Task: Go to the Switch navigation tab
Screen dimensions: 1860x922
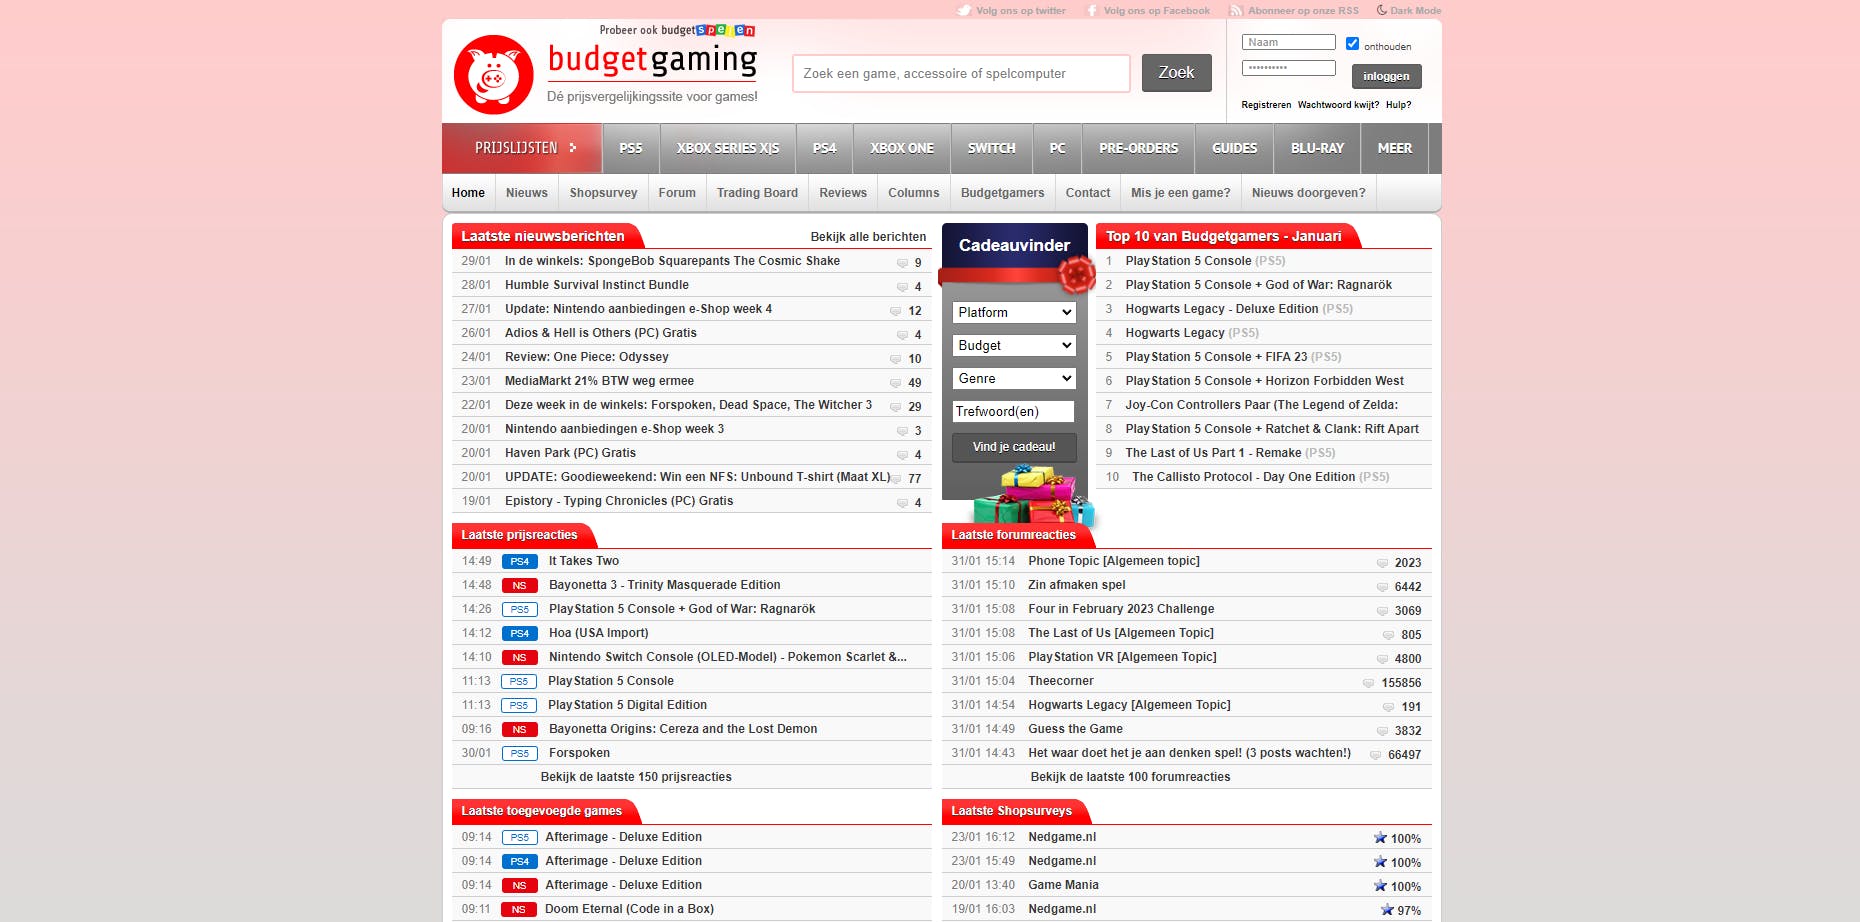Action: [x=992, y=148]
